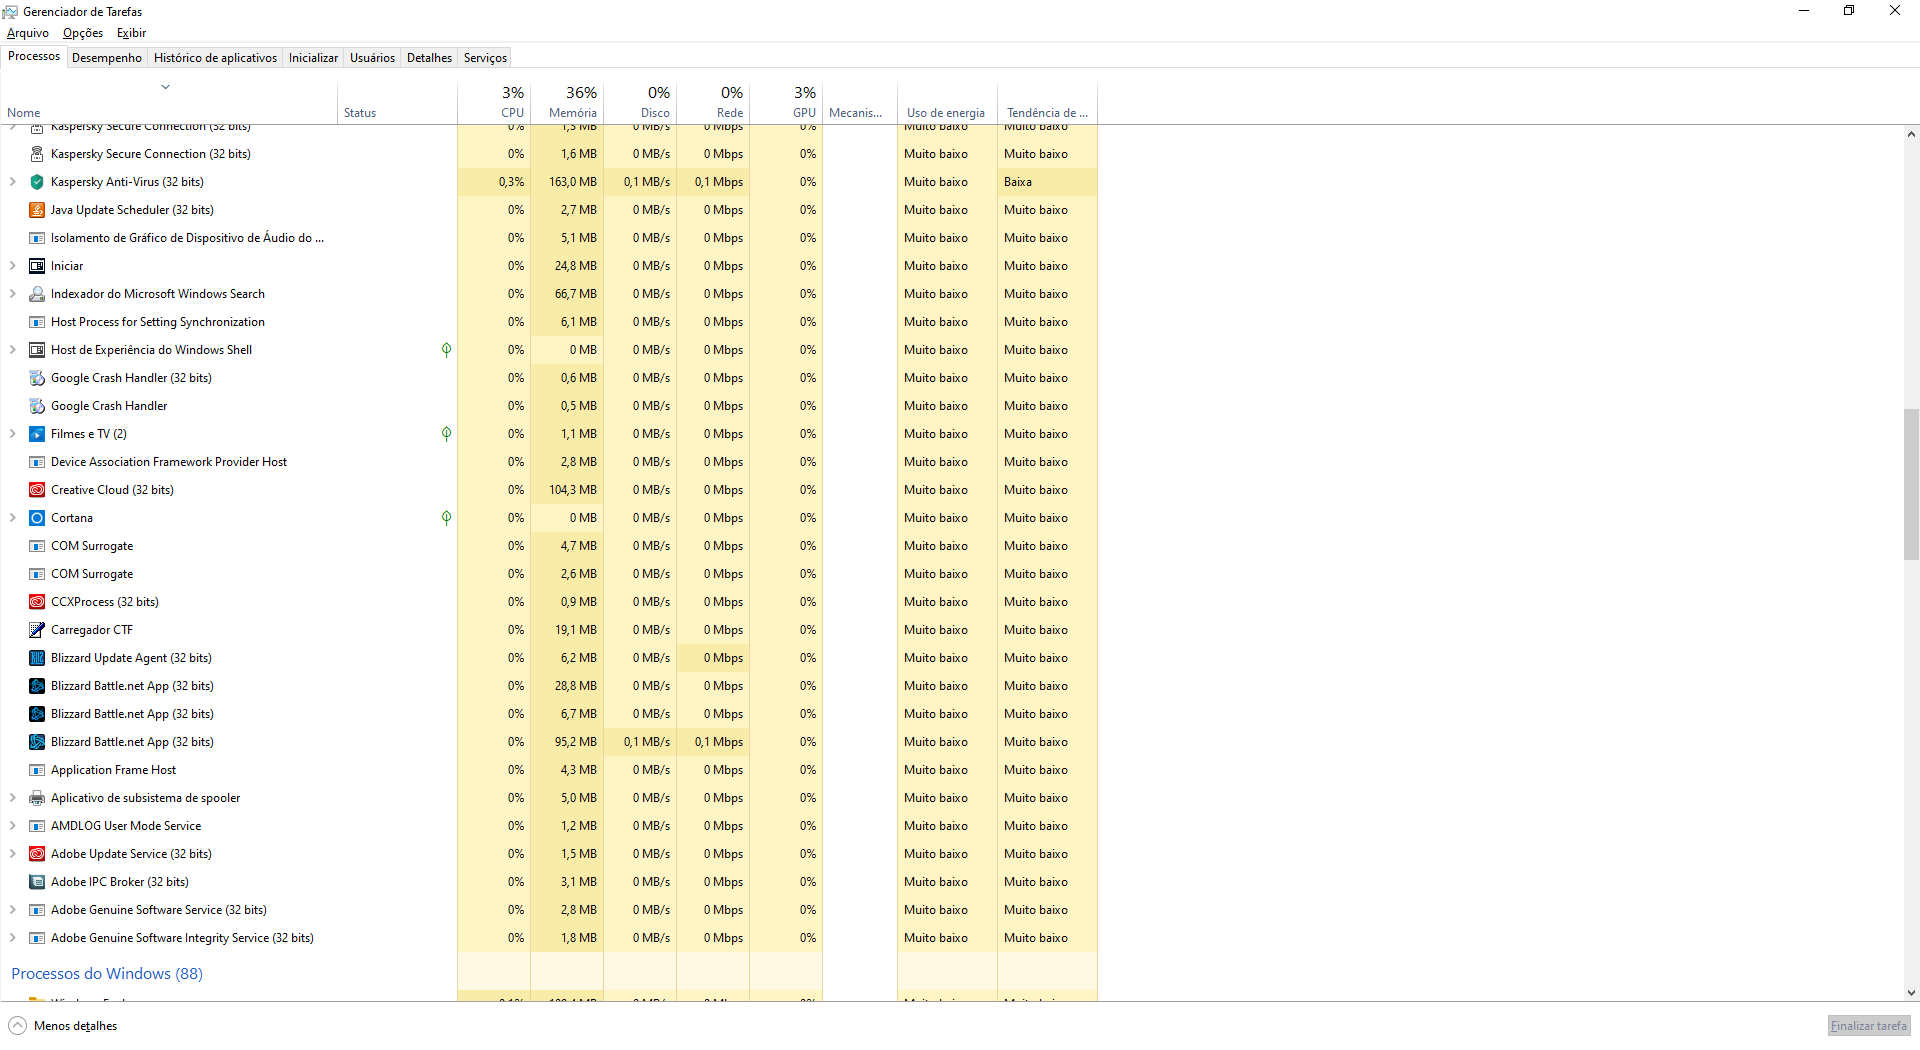Switch to Histórico de aplicativos tab
The image size is (1920, 1050).
click(215, 58)
